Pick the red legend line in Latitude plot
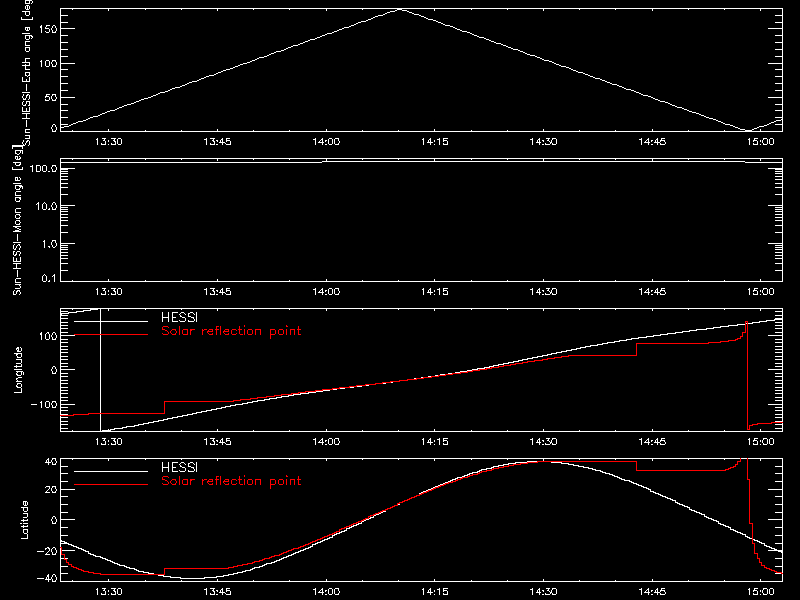The height and width of the screenshot is (600, 800). [x=111, y=485]
